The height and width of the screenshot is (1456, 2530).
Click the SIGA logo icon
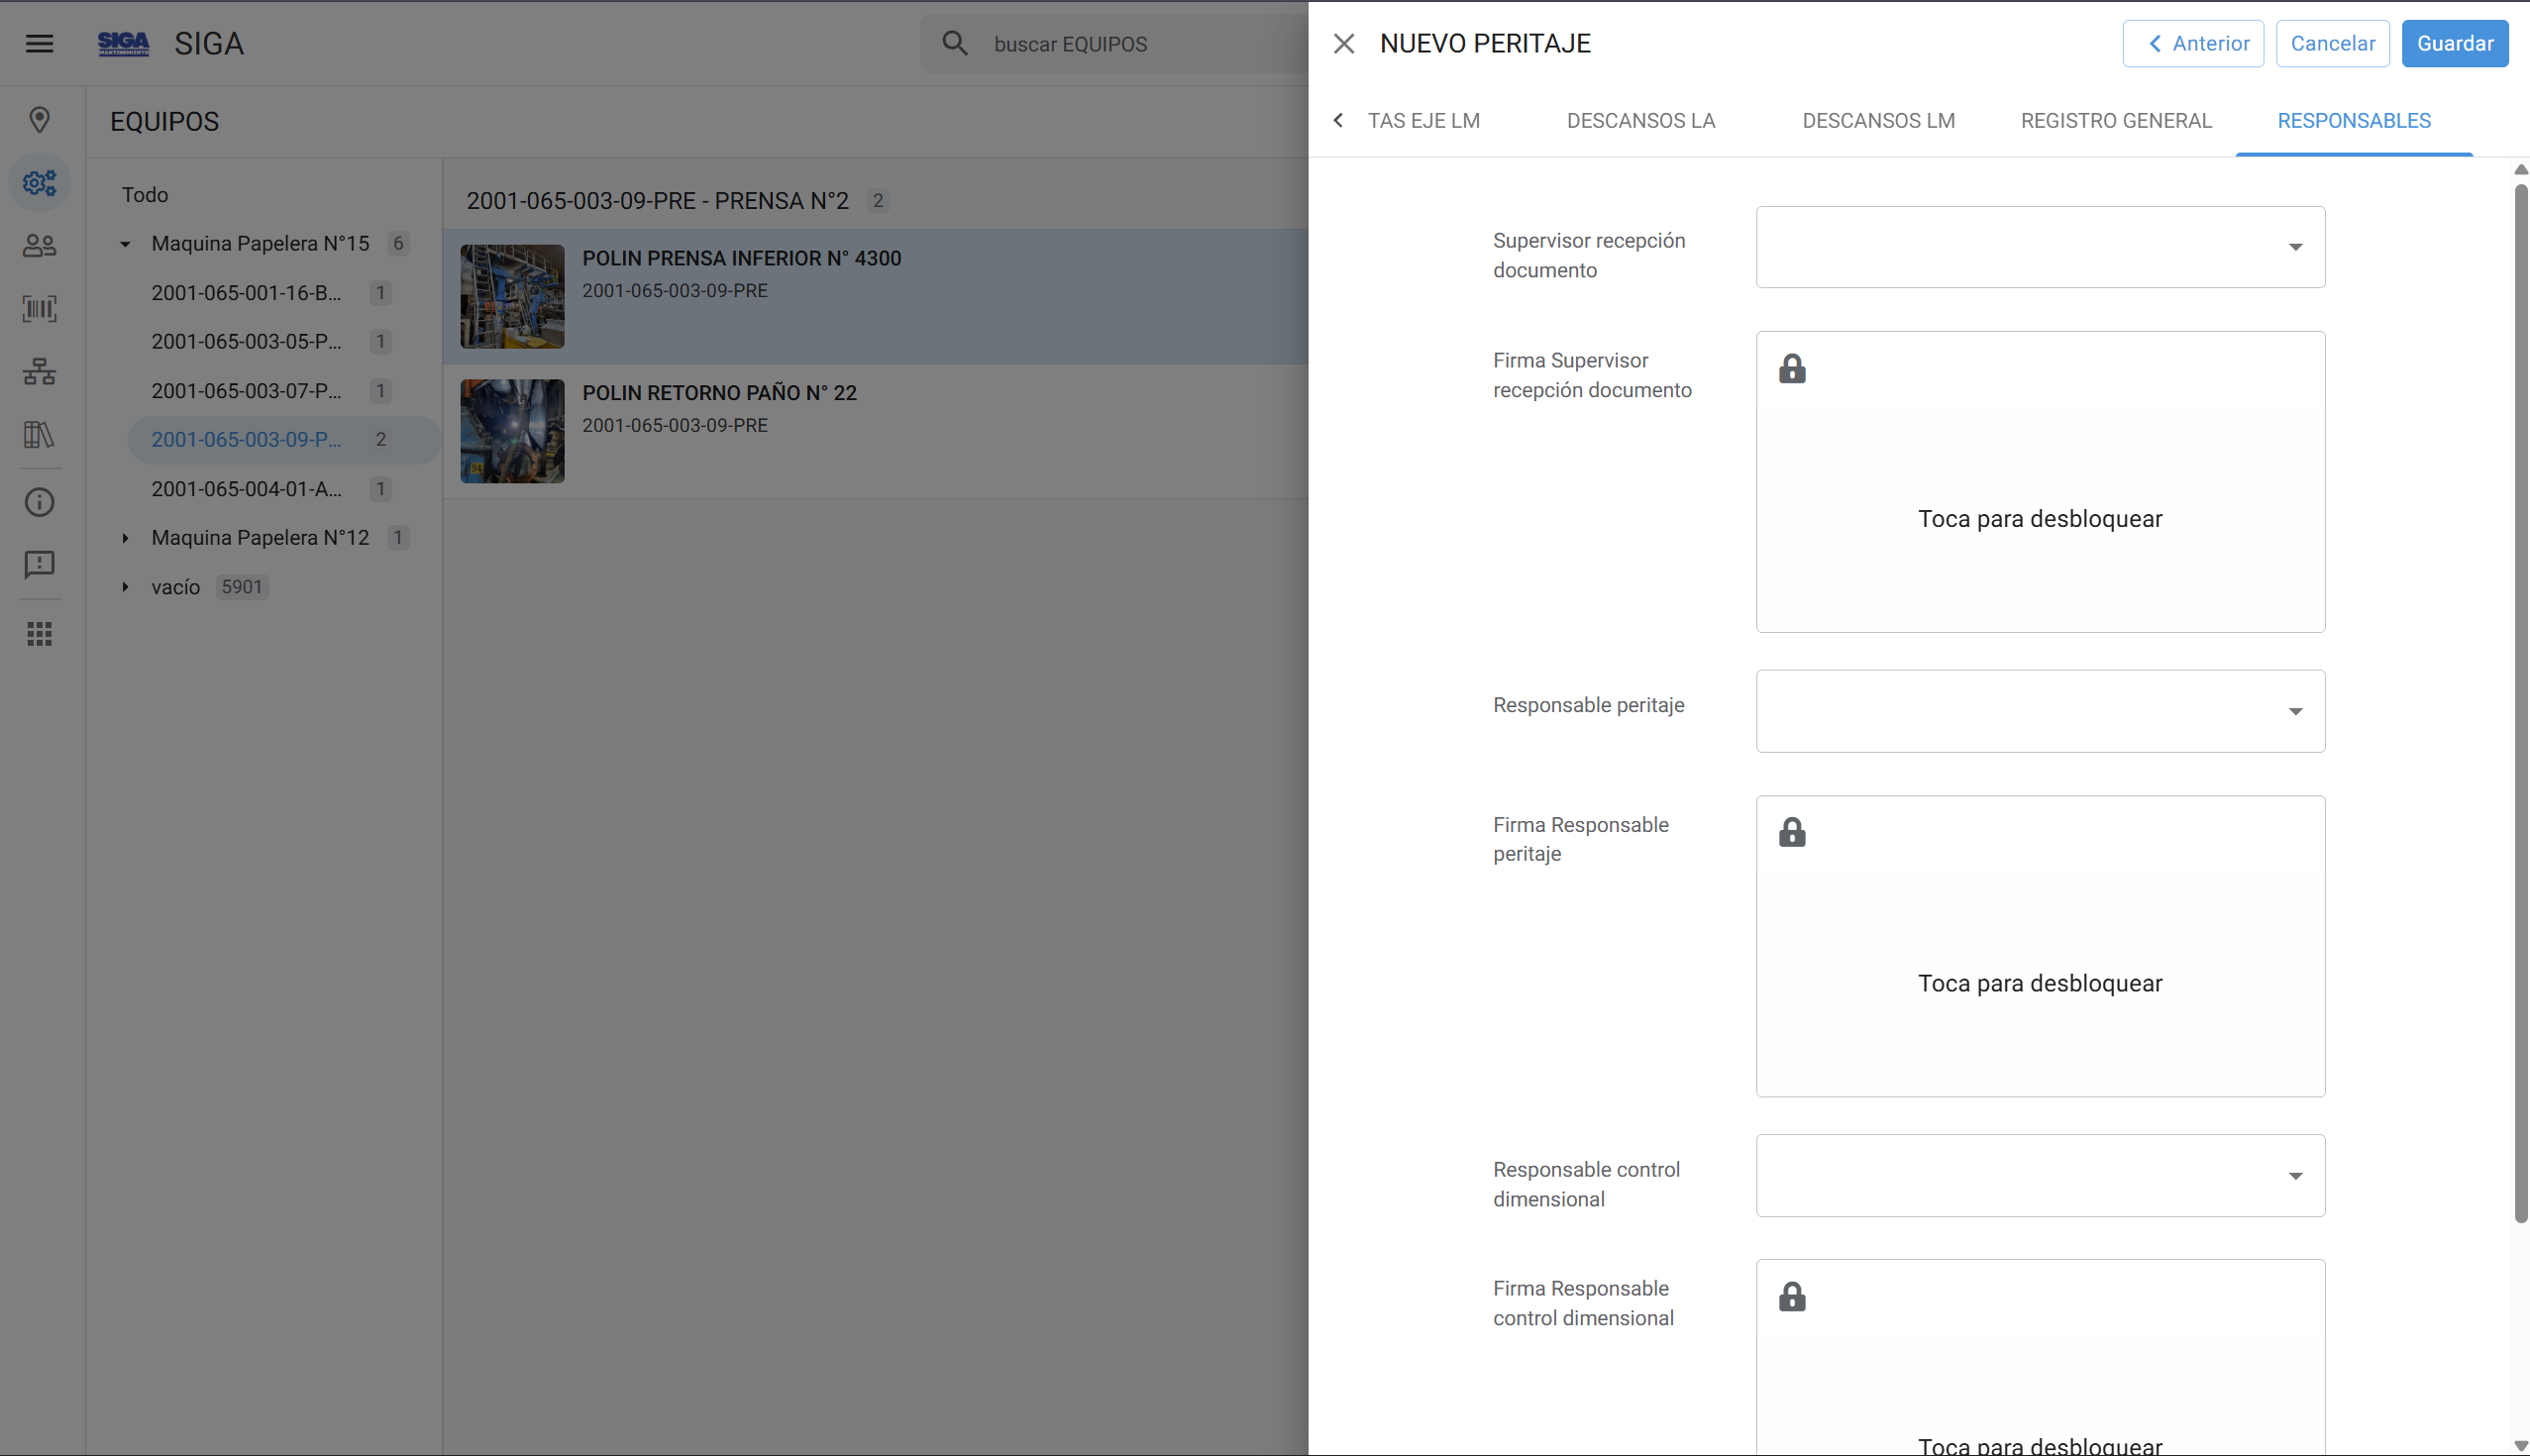(x=123, y=43)
